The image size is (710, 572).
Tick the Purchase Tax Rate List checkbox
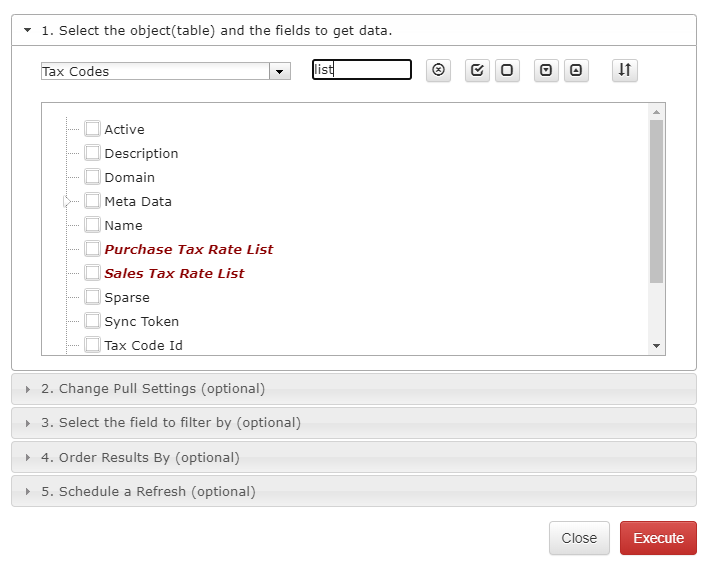[x=92, y=249]
